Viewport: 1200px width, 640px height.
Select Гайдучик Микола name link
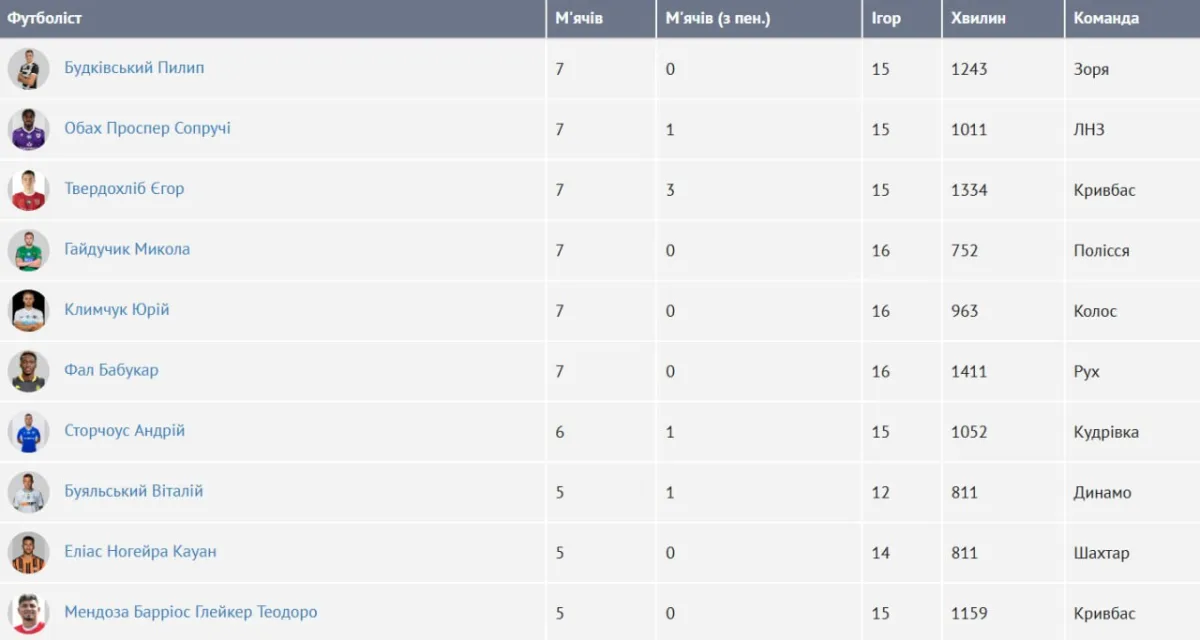tap(127, 249)
